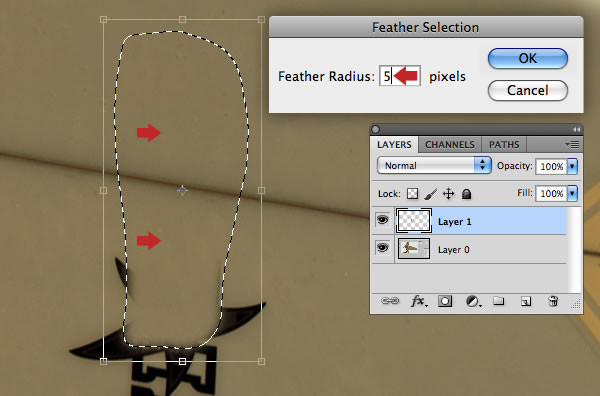Create a new adjustment layer
Screen dimensions: 600x396
pos(473,302)
